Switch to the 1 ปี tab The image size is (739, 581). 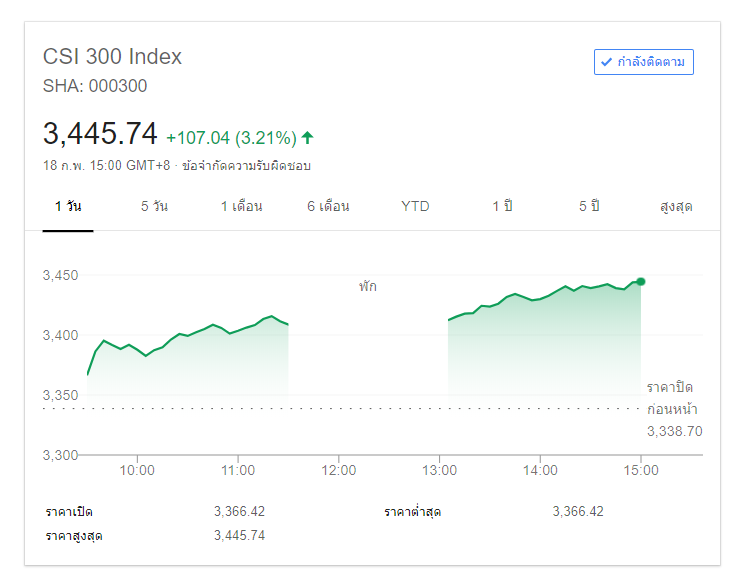[x=502, y=206]
